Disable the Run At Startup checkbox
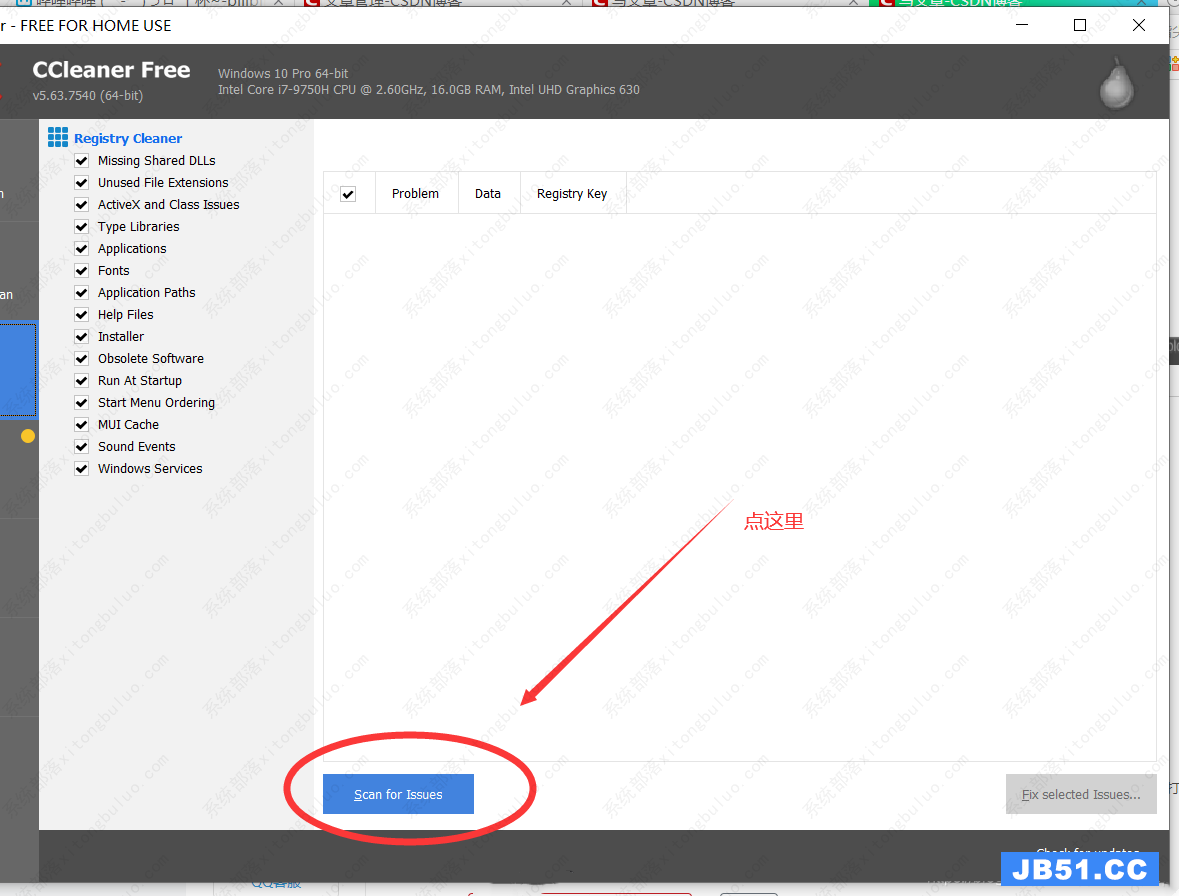The image size is (1179, 896). (x=82, y=381)
